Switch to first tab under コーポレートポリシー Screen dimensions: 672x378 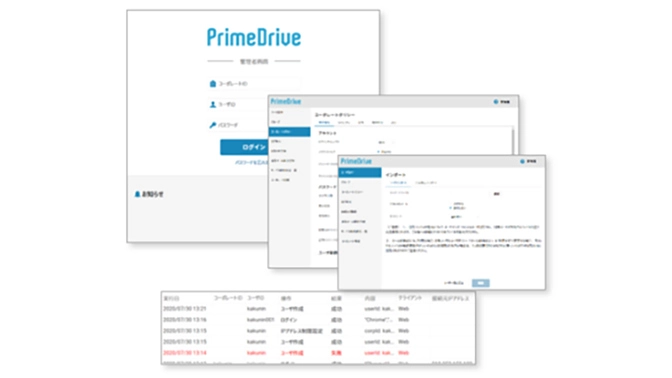[x=324, y=123]
